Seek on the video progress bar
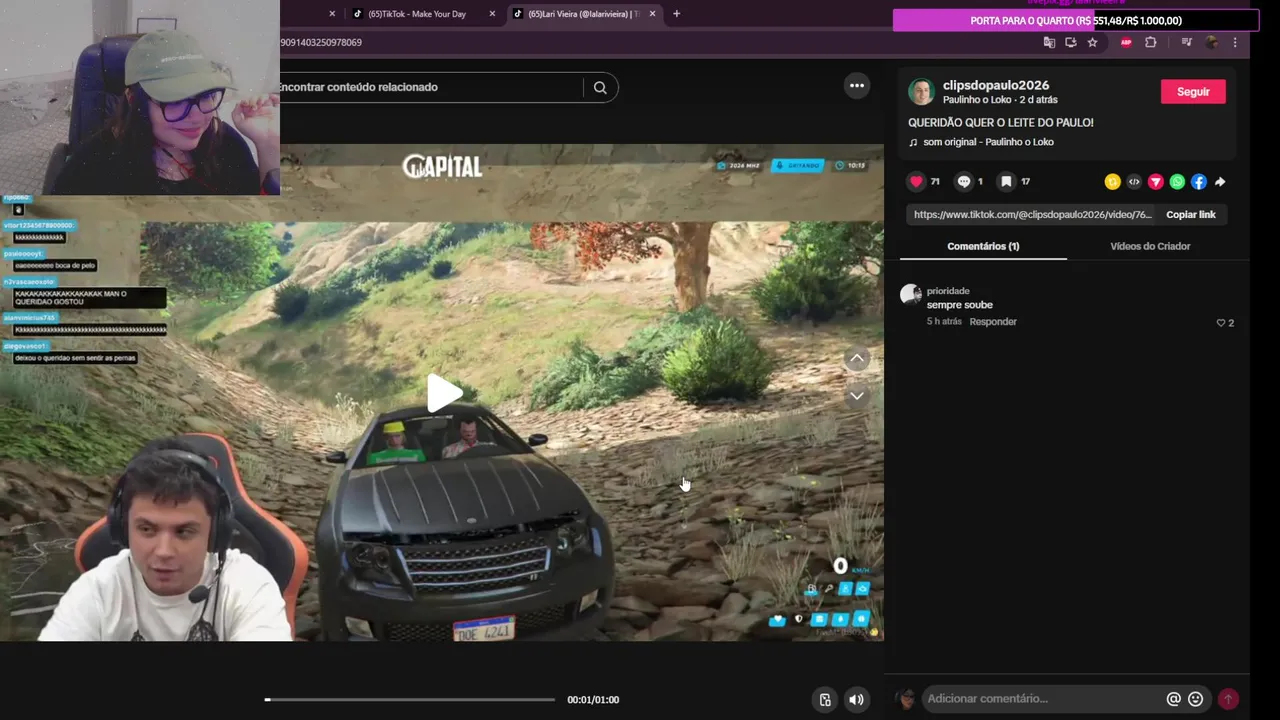1280x720 pixels. 409,700
